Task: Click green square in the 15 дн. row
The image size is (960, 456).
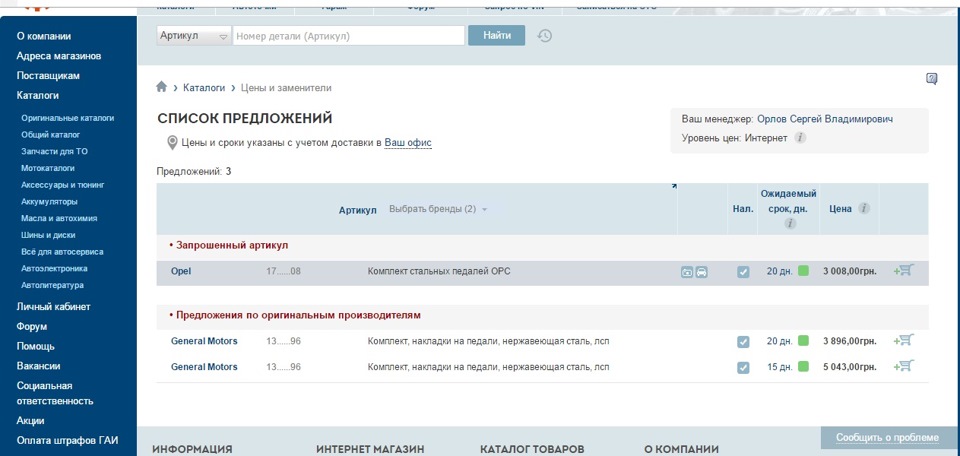Action: (x=803, y=367)
